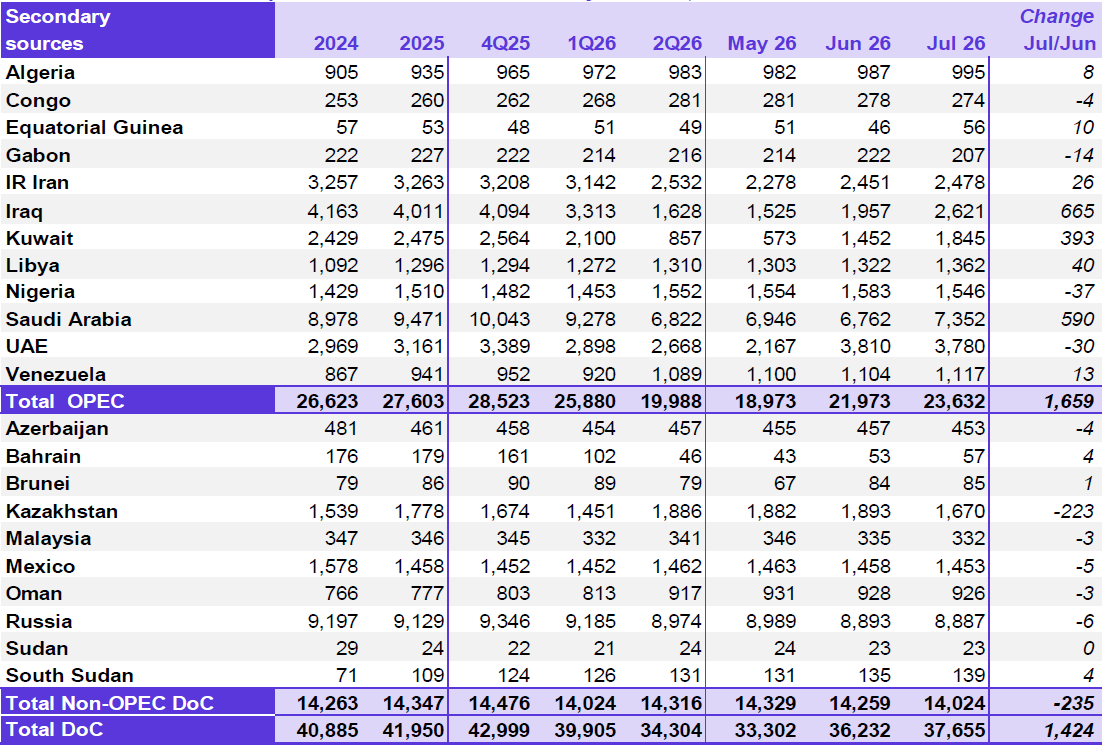Click Libya's Jul 26 value 1,362
This screenshot has width=1104, height=747.
[x=960, y=265]
